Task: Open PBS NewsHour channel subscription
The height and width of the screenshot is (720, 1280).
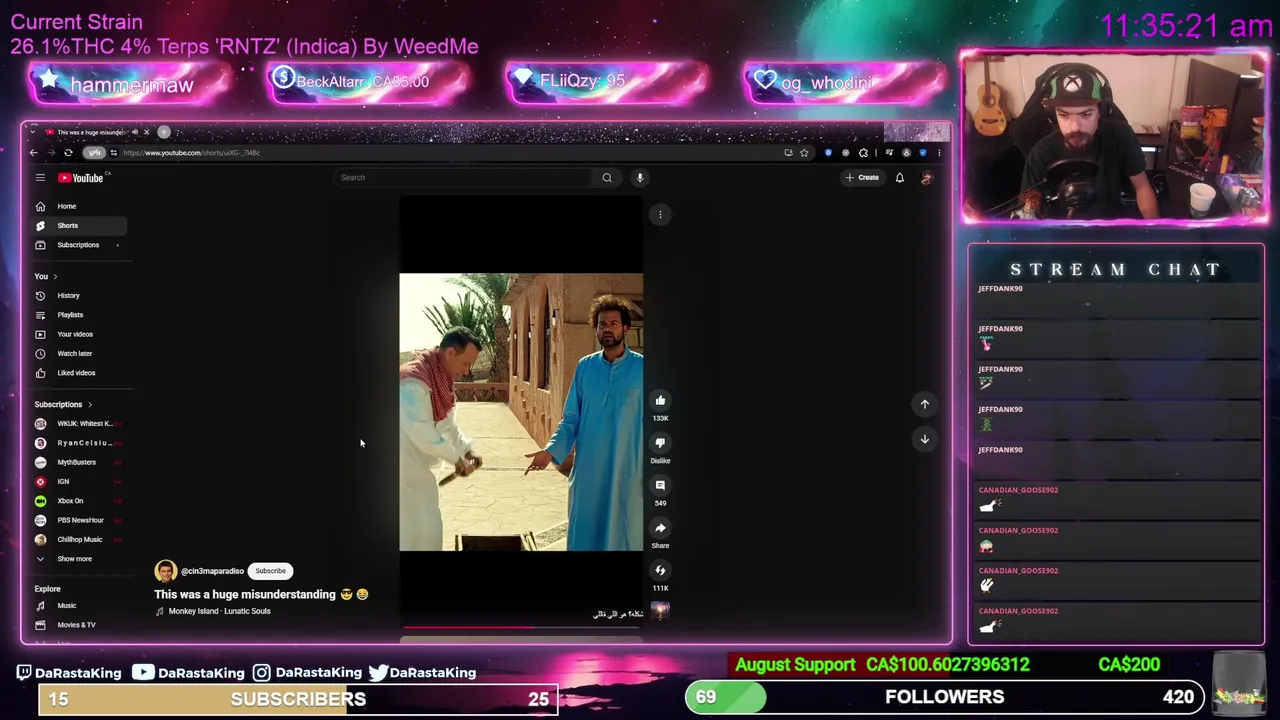Action: (x=79, y=521)
